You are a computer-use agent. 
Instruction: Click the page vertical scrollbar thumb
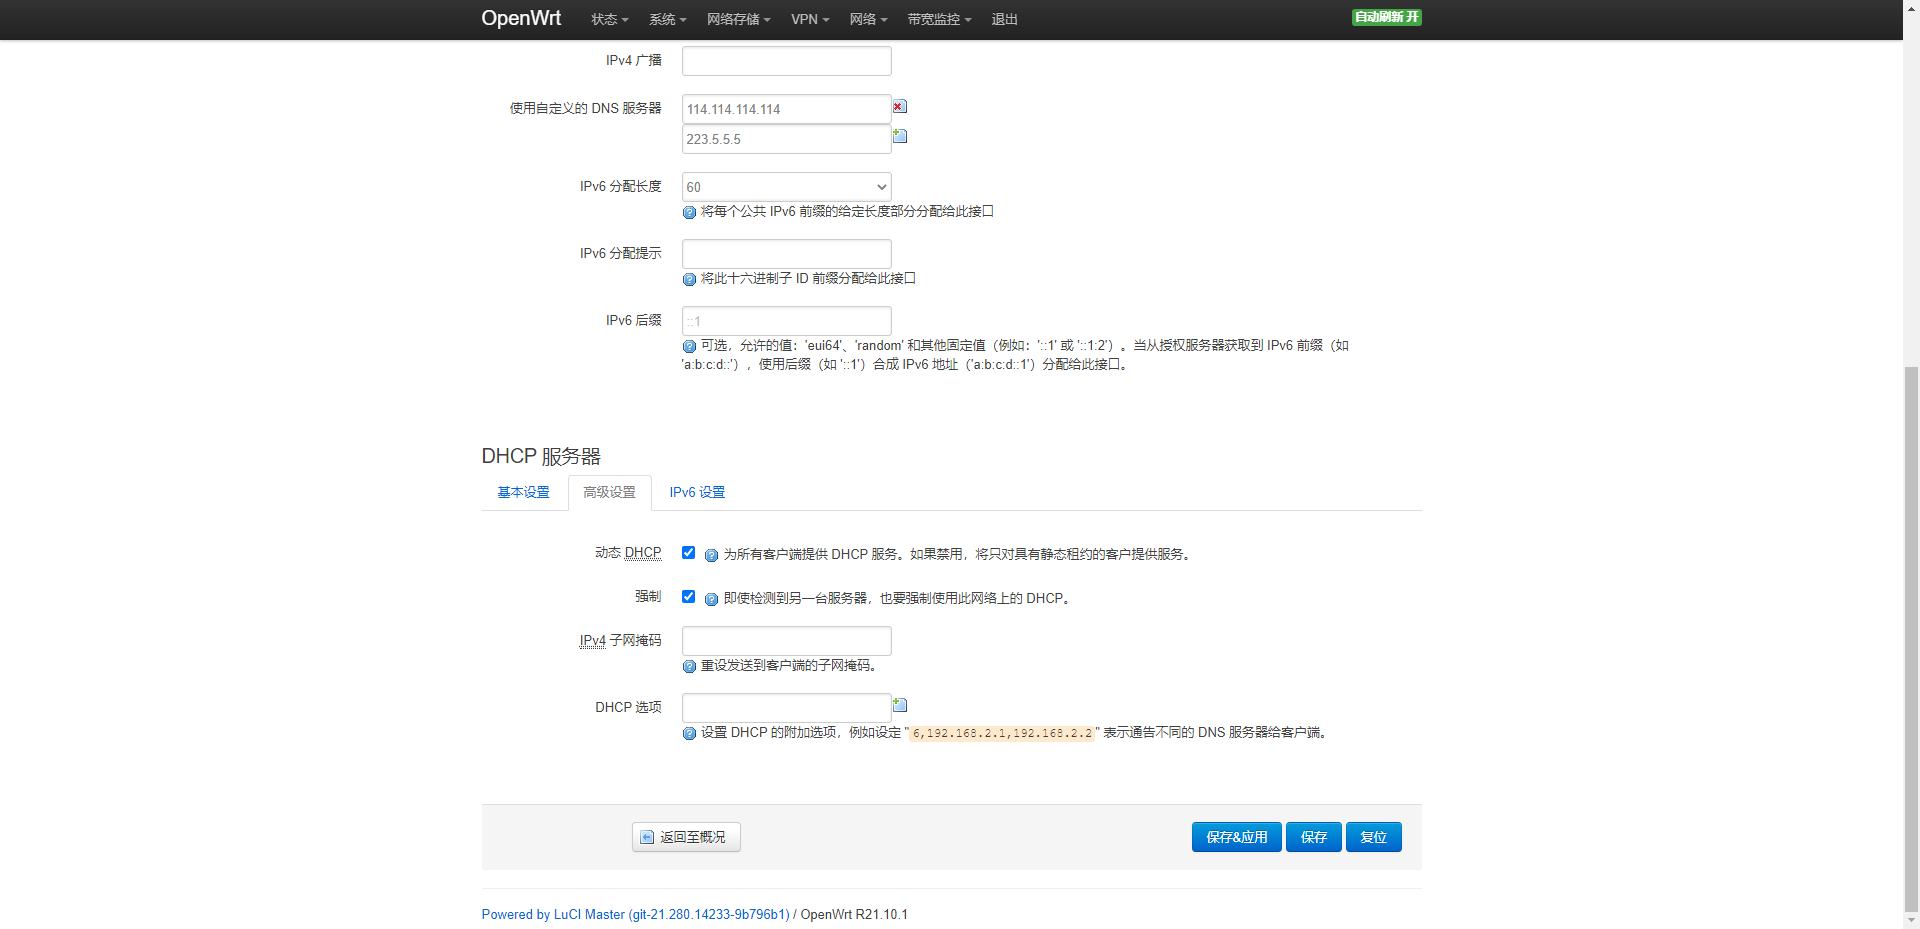click(x=1911, y=637)
